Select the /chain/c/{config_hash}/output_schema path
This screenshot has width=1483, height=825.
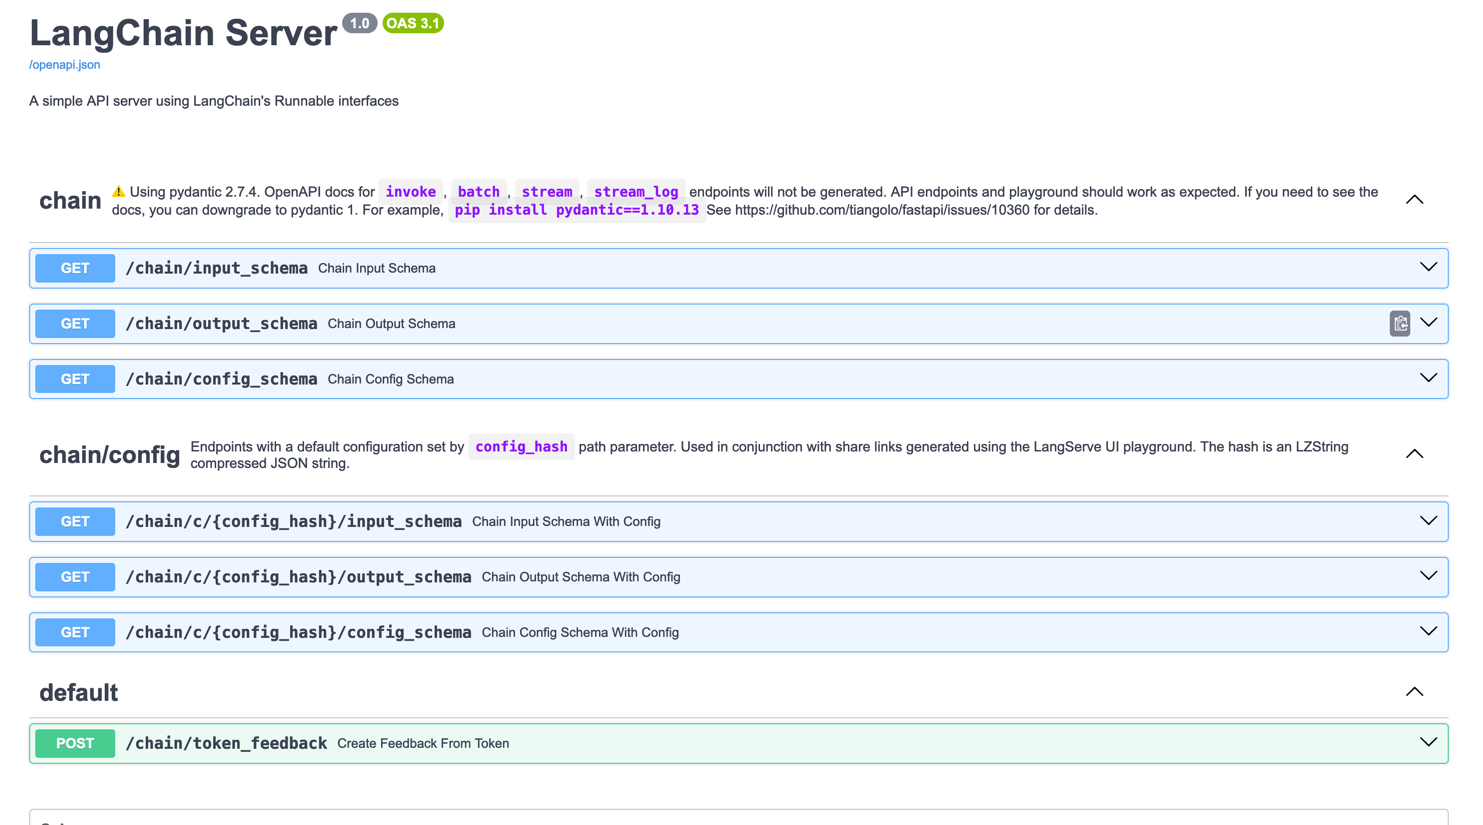pos(298,577)
